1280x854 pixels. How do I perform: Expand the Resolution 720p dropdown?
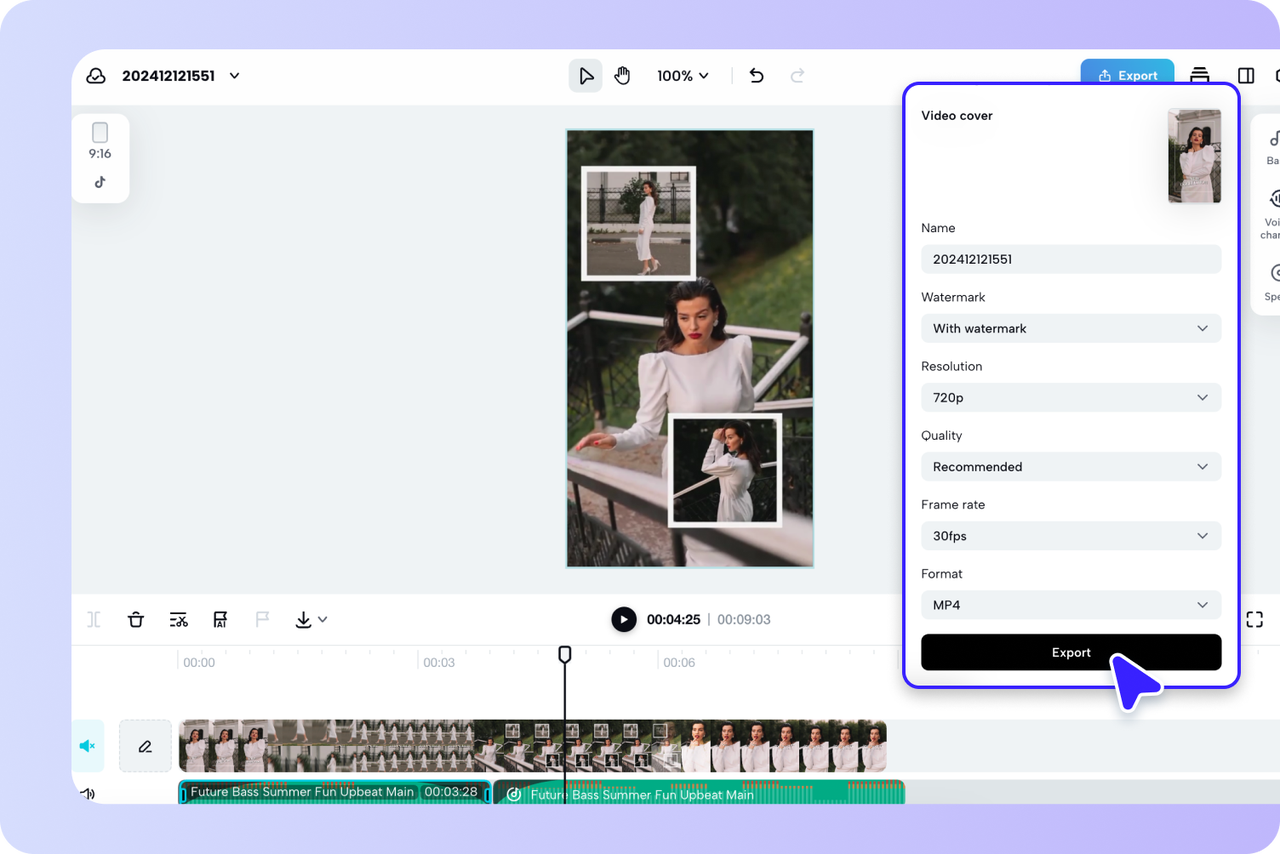click(x=1070, y=397)
